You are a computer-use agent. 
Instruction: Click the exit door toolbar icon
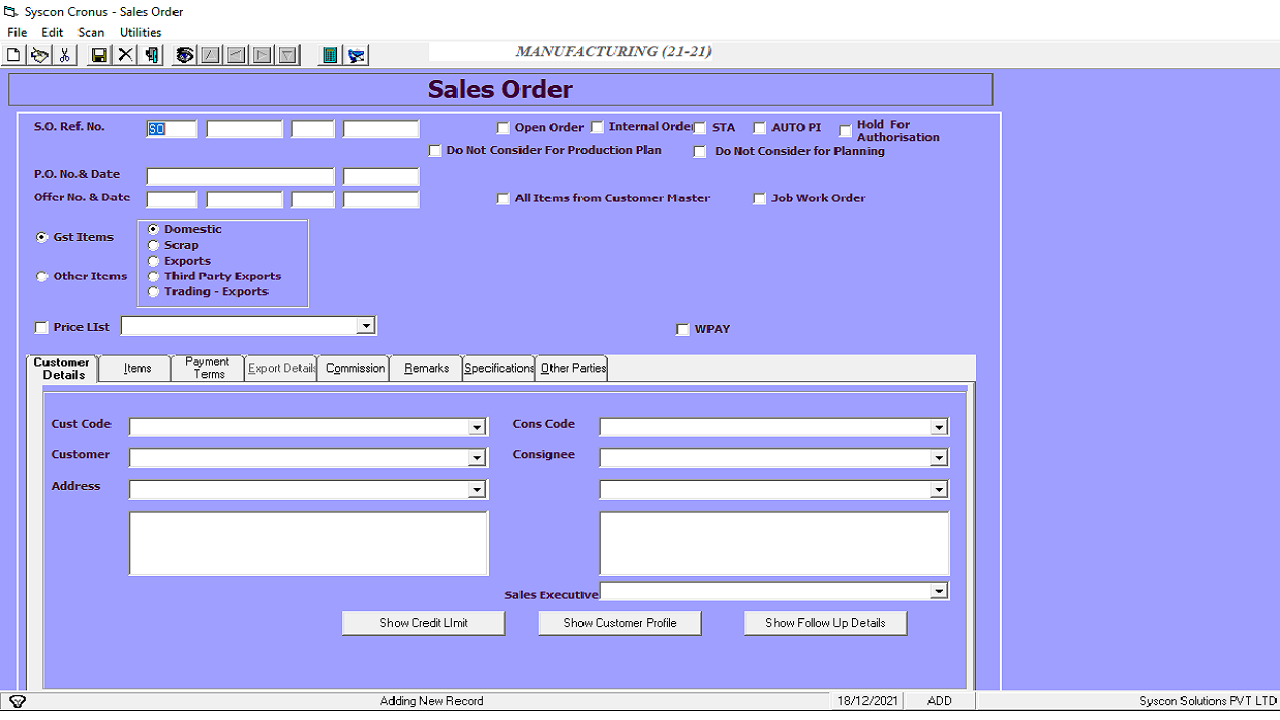(151, 55)
